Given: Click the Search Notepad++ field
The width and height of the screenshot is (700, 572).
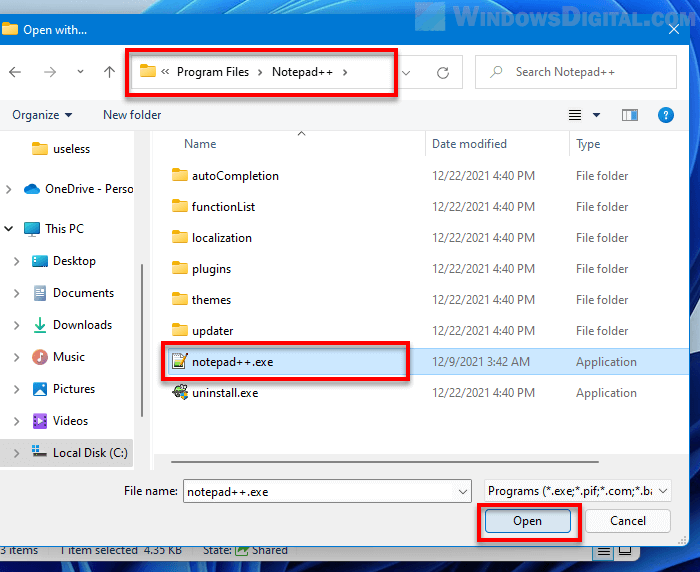Looking at the screenshot, I should coord(576,72).
